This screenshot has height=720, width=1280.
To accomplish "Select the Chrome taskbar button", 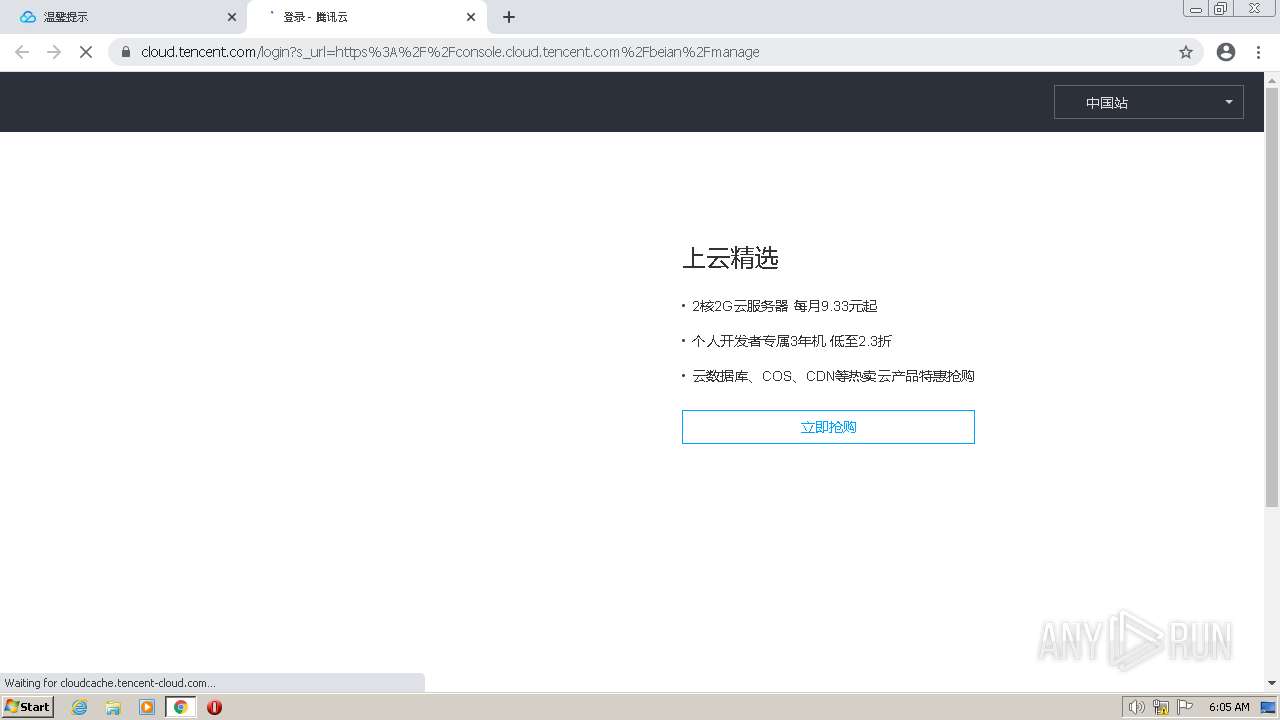I will click(180, 707).
